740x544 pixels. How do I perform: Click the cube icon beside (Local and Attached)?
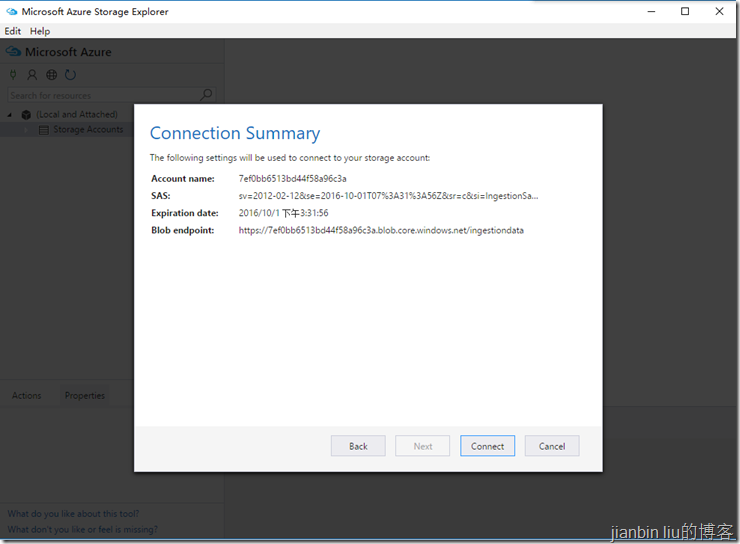click(26, 115)
